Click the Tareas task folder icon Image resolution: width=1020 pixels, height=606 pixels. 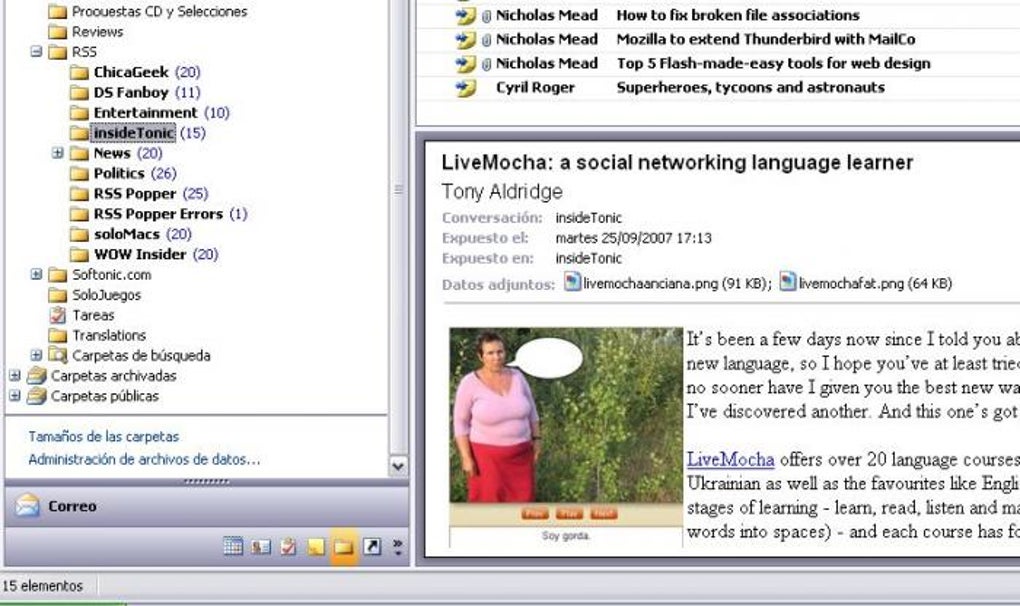(x=58, y=315)
